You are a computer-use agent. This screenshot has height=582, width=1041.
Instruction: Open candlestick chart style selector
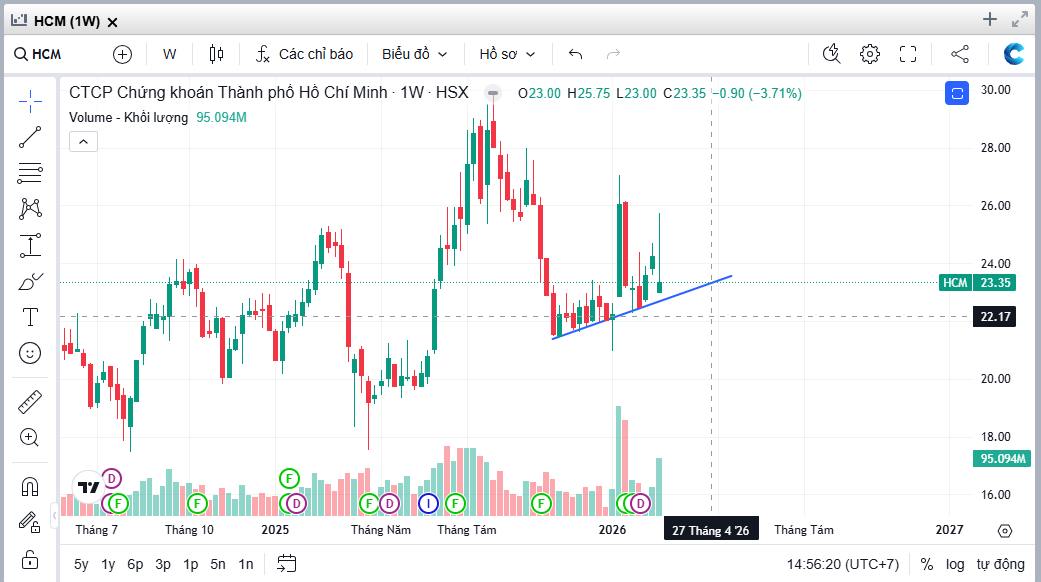216,54
